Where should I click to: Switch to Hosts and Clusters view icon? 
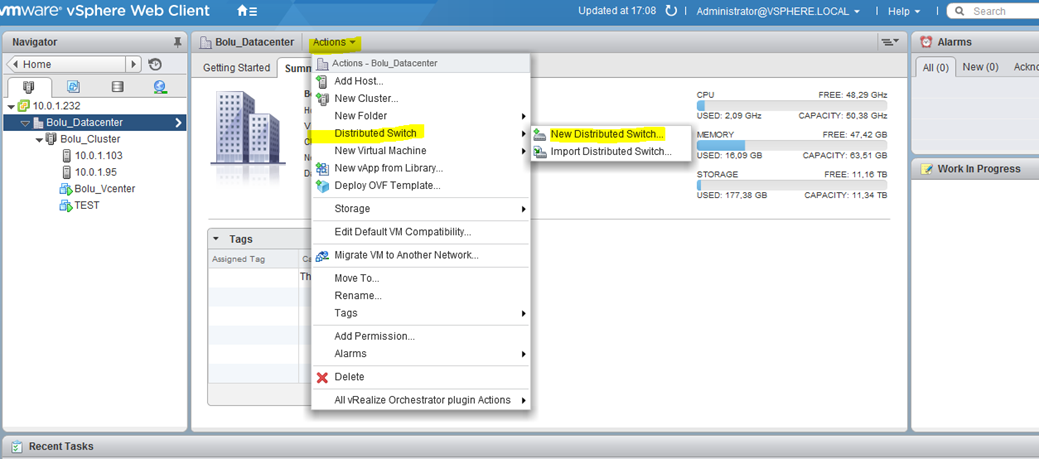pyautogui.click(x=27, y=87)
